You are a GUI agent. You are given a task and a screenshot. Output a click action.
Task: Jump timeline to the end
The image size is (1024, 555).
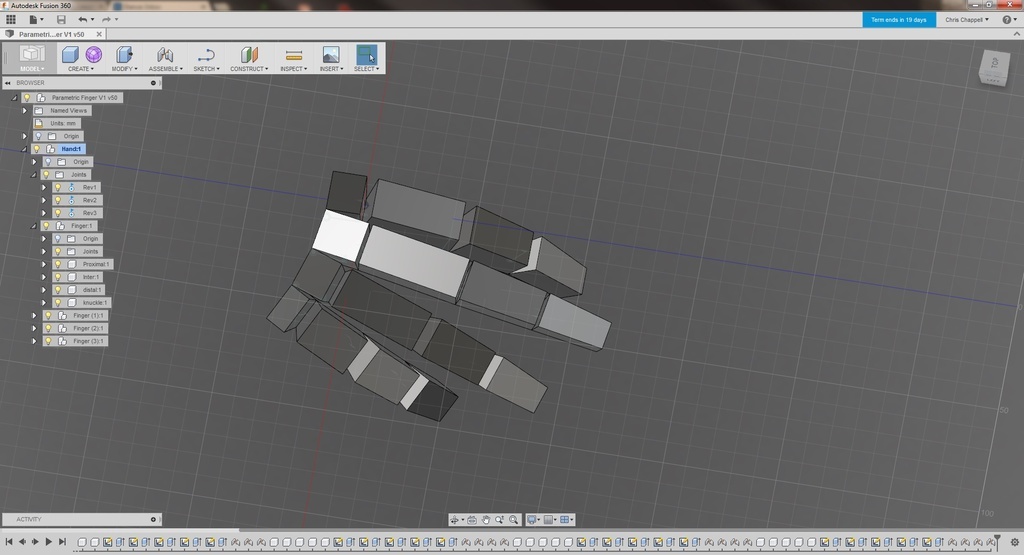[62, 541]
